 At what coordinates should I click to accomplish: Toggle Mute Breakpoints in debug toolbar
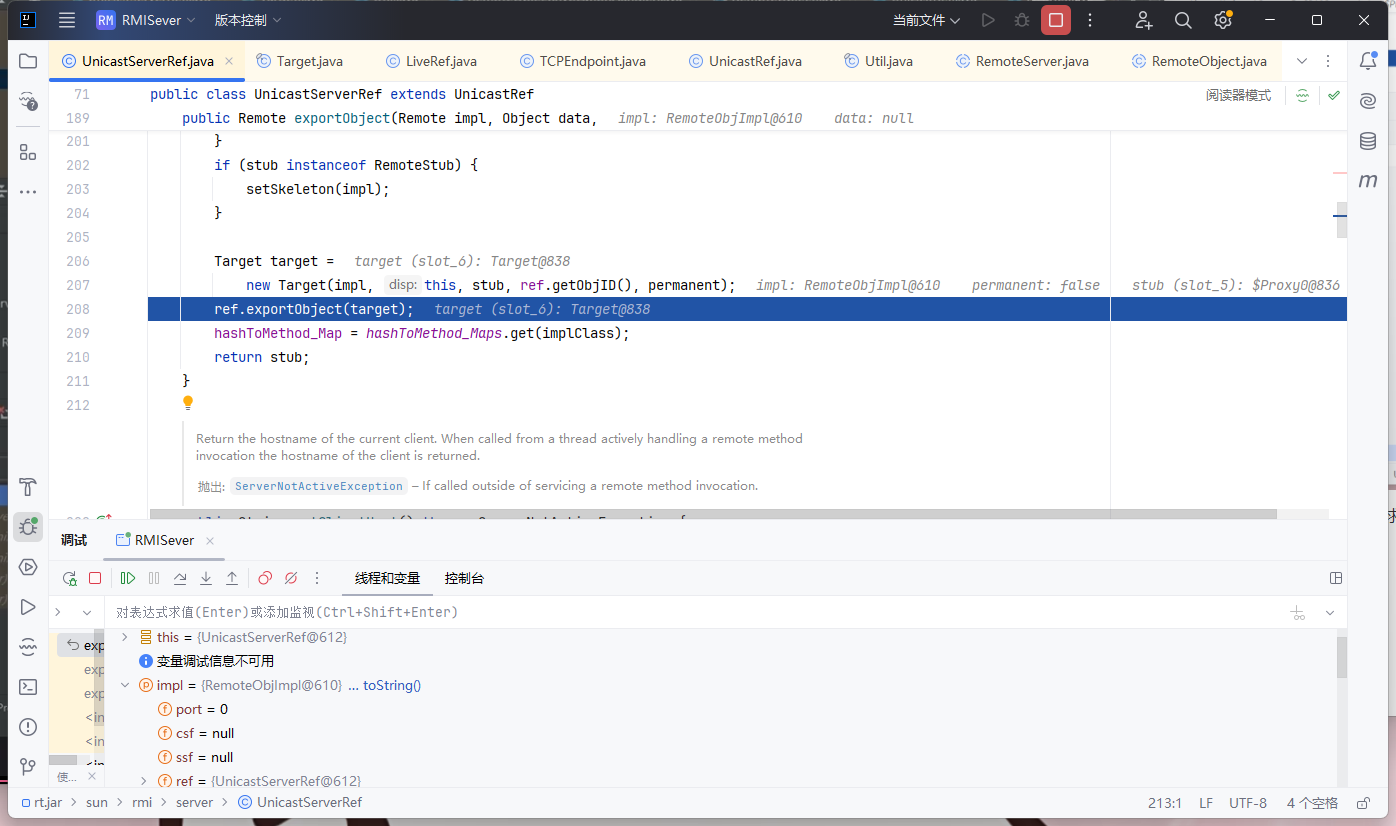(291, 578)
